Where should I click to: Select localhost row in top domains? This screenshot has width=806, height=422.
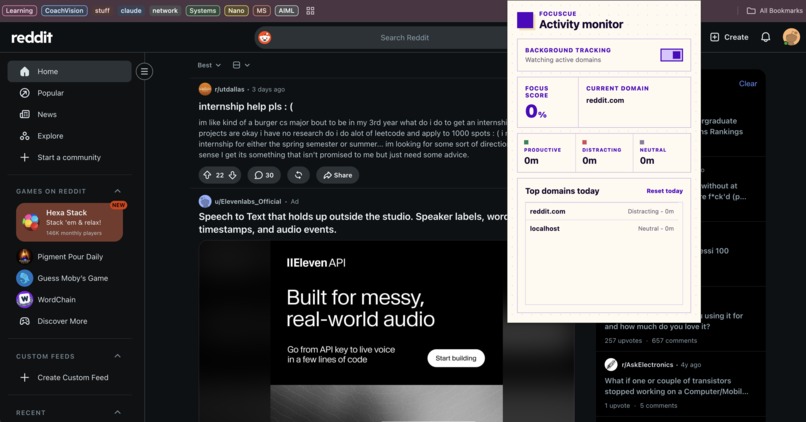click(603, 228)
